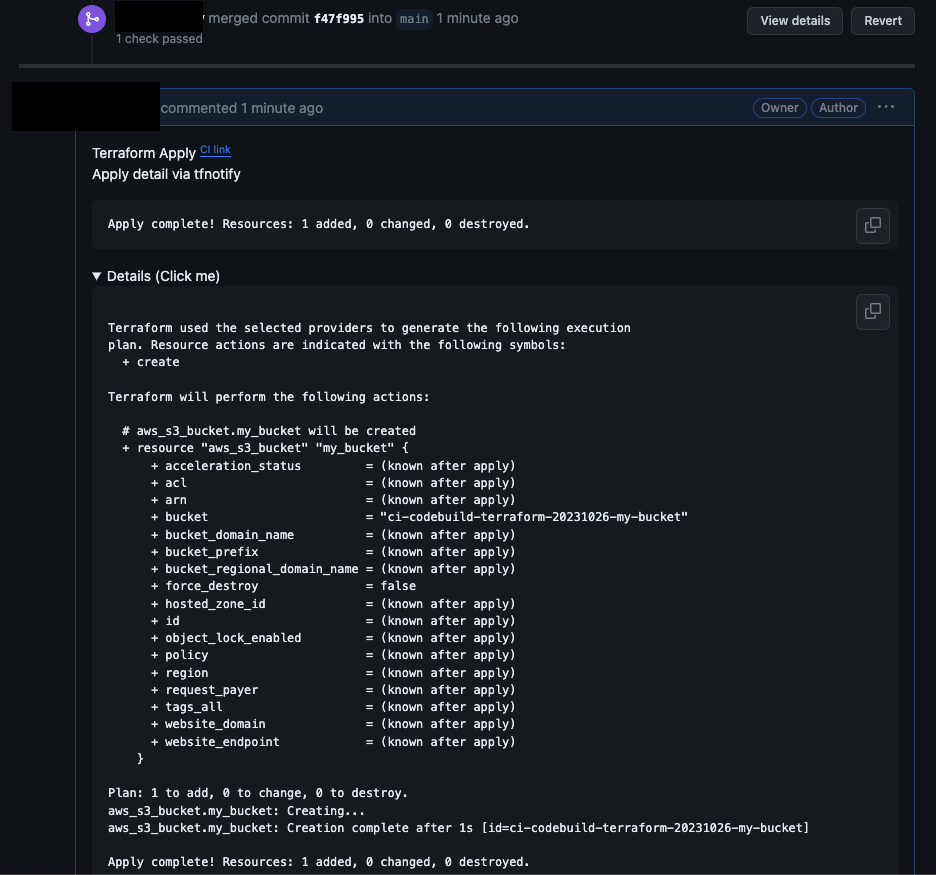Click the 'Creation complete after 1s' line

[x=458, y=828]
